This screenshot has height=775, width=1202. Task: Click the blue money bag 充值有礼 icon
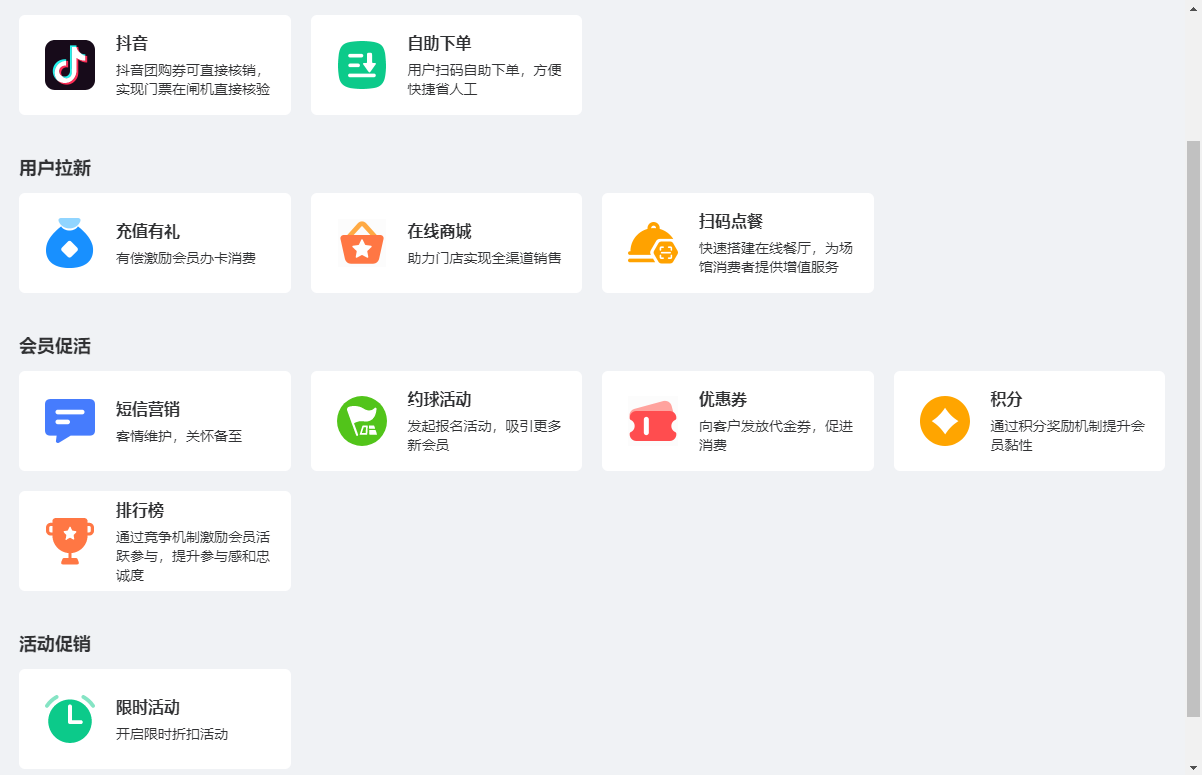coord(70,243)
